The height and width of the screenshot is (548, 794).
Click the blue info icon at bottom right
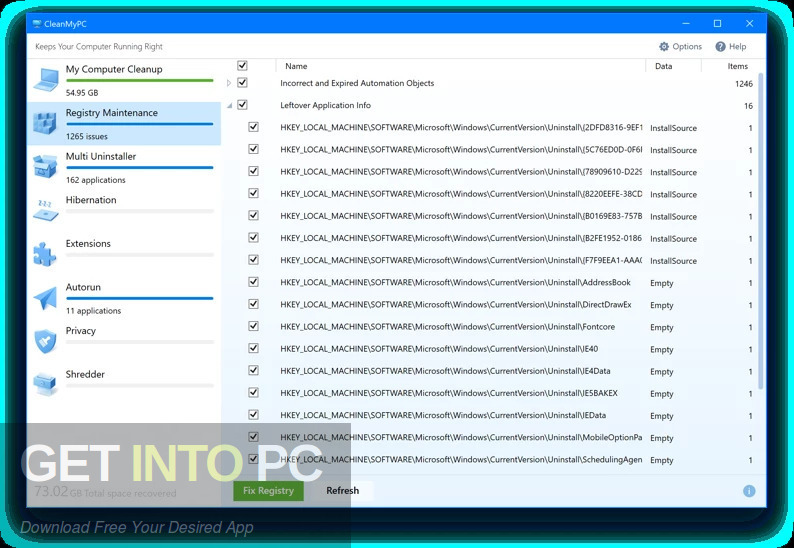pos(749,491)
